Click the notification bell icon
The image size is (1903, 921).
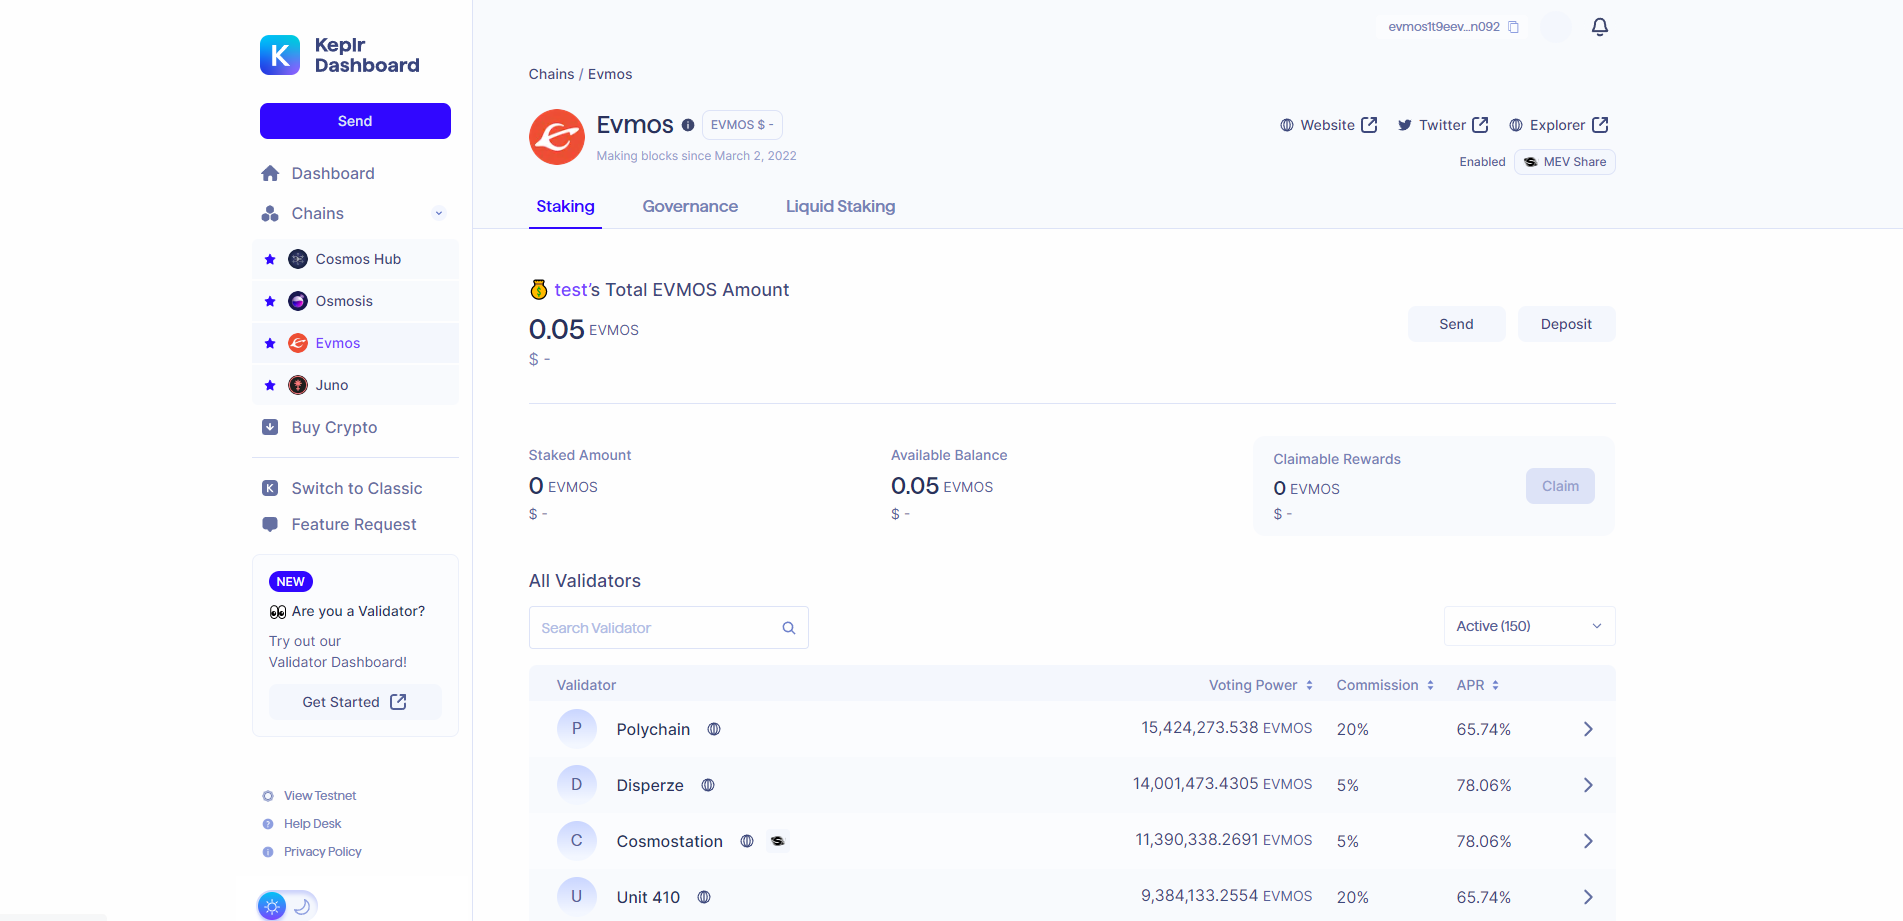[x=1600, y=27]
